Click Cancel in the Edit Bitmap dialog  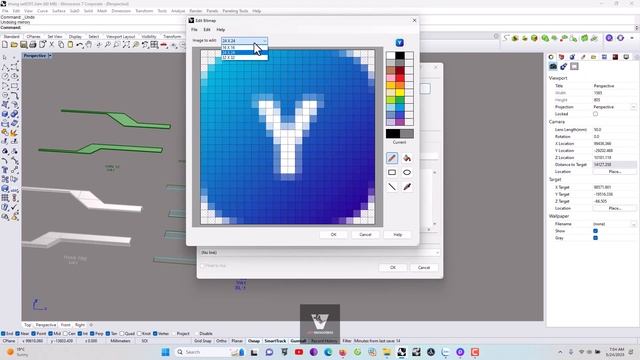(x=365, y=235)
